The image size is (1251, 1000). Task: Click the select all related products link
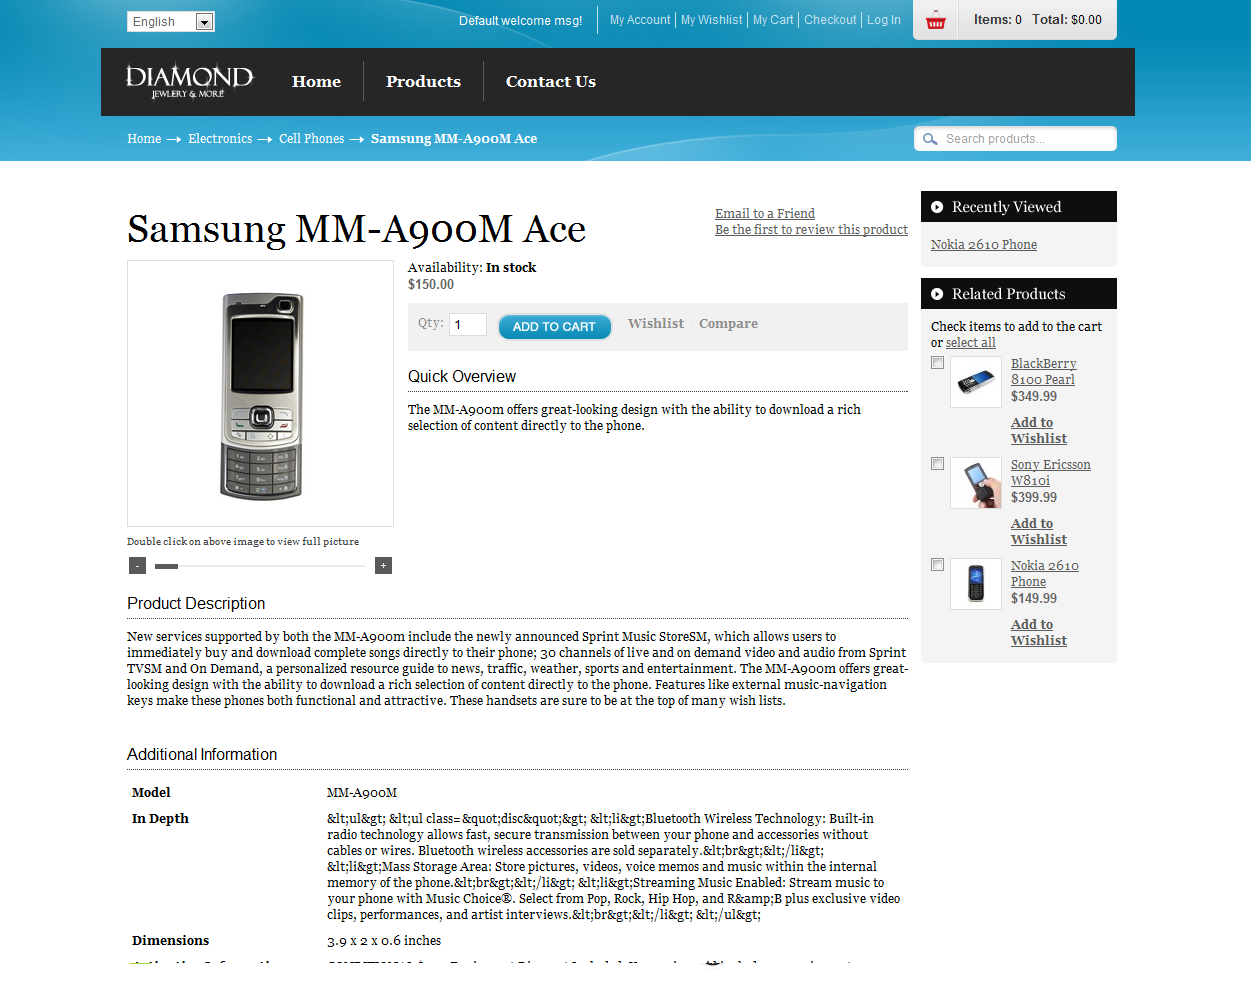click(x=971, y=343)
